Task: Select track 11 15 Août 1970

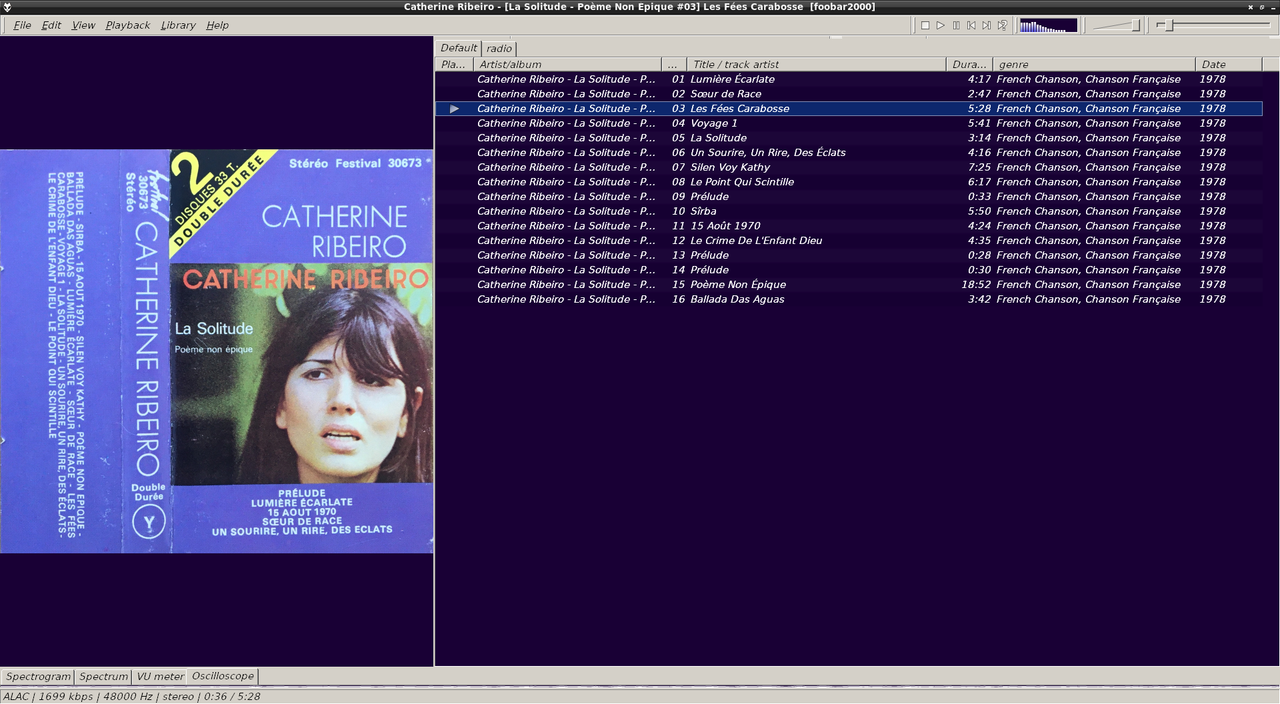Action: pos(849,226)
